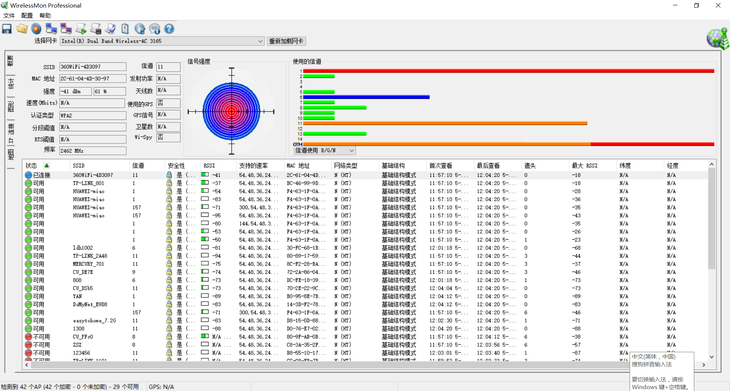Click the green sort arrow in 状态 header
Screen dimensions: 730x391
47,165
